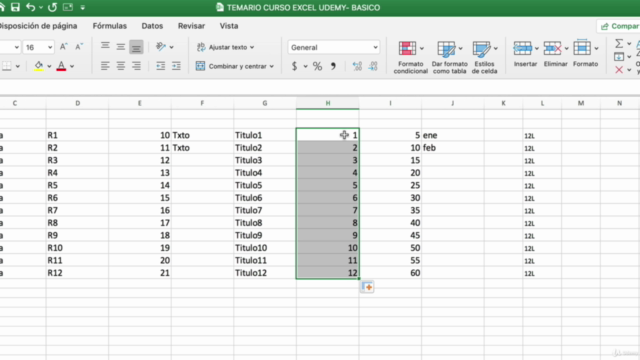Open font color dropdown arrow
640x360 pixels.
pyautogui.click(x=72, y=66)
